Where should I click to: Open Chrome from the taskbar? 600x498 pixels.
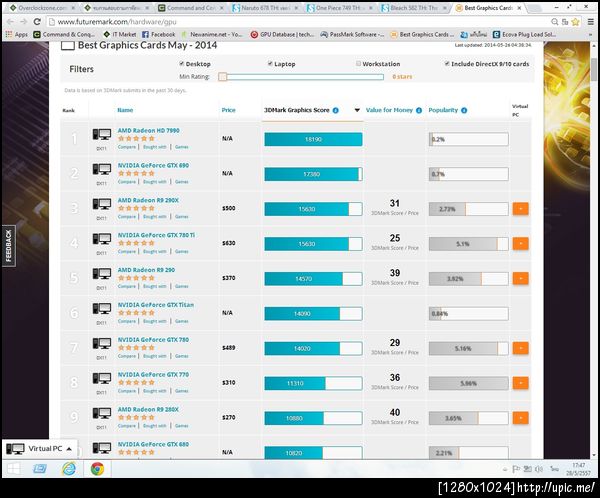coord(97,469)
